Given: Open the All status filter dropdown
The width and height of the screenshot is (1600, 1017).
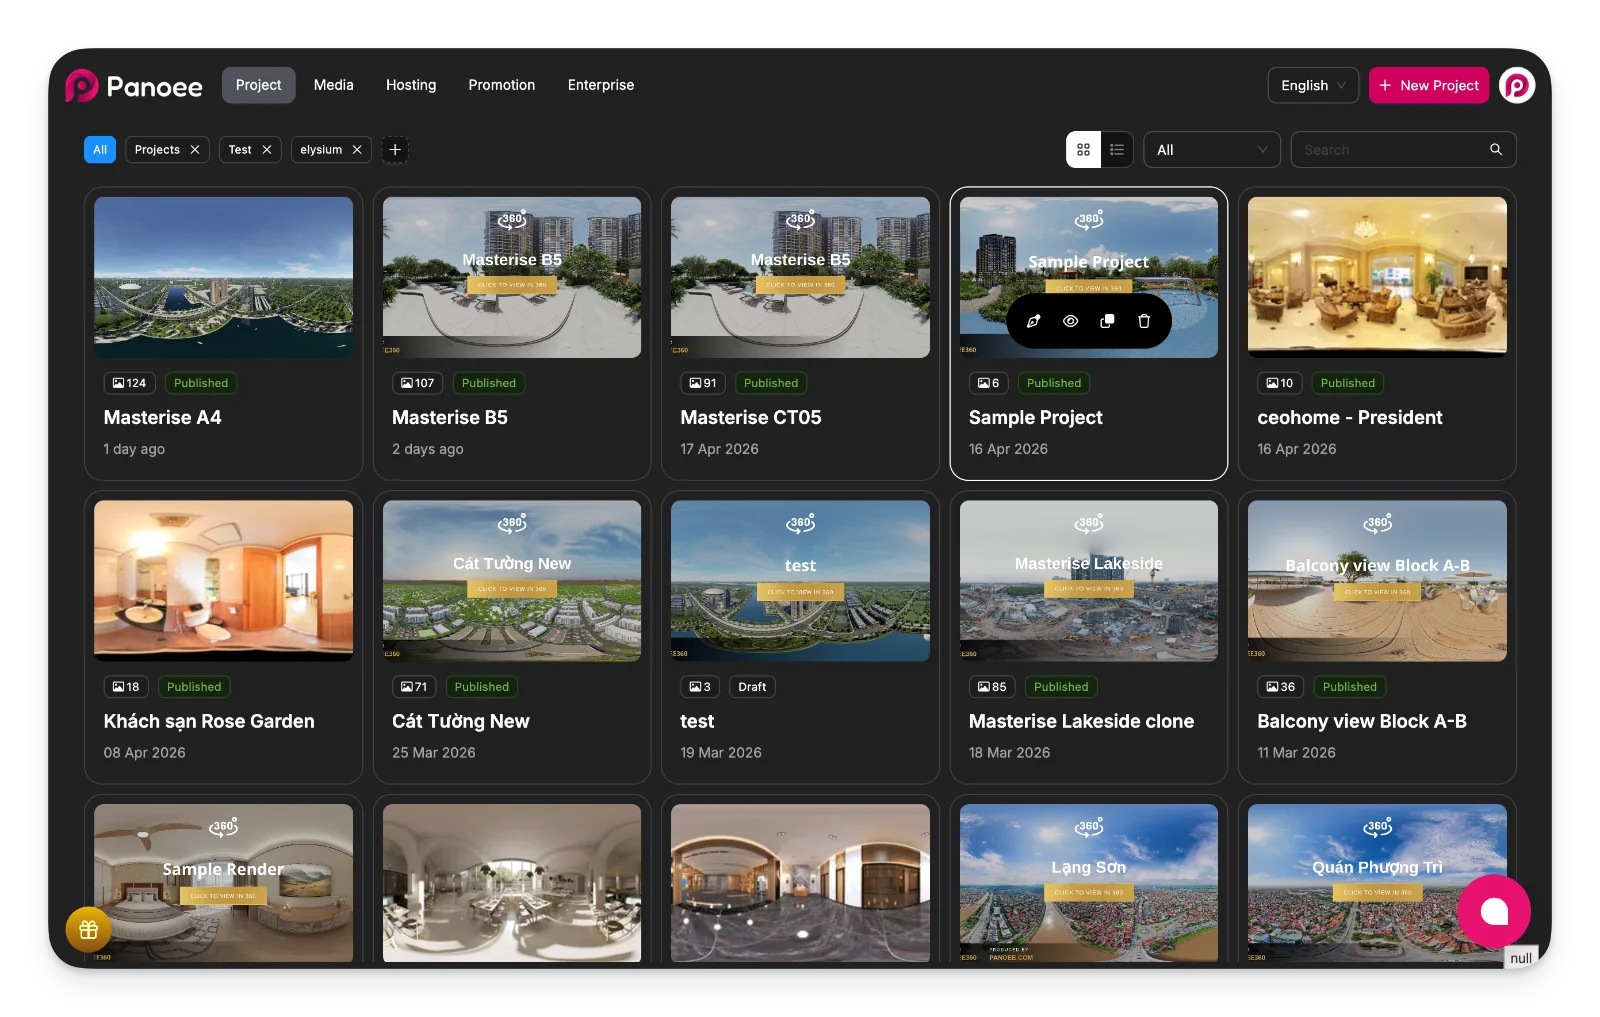Looking at the screenshot, I should (x=1211, y=150).
